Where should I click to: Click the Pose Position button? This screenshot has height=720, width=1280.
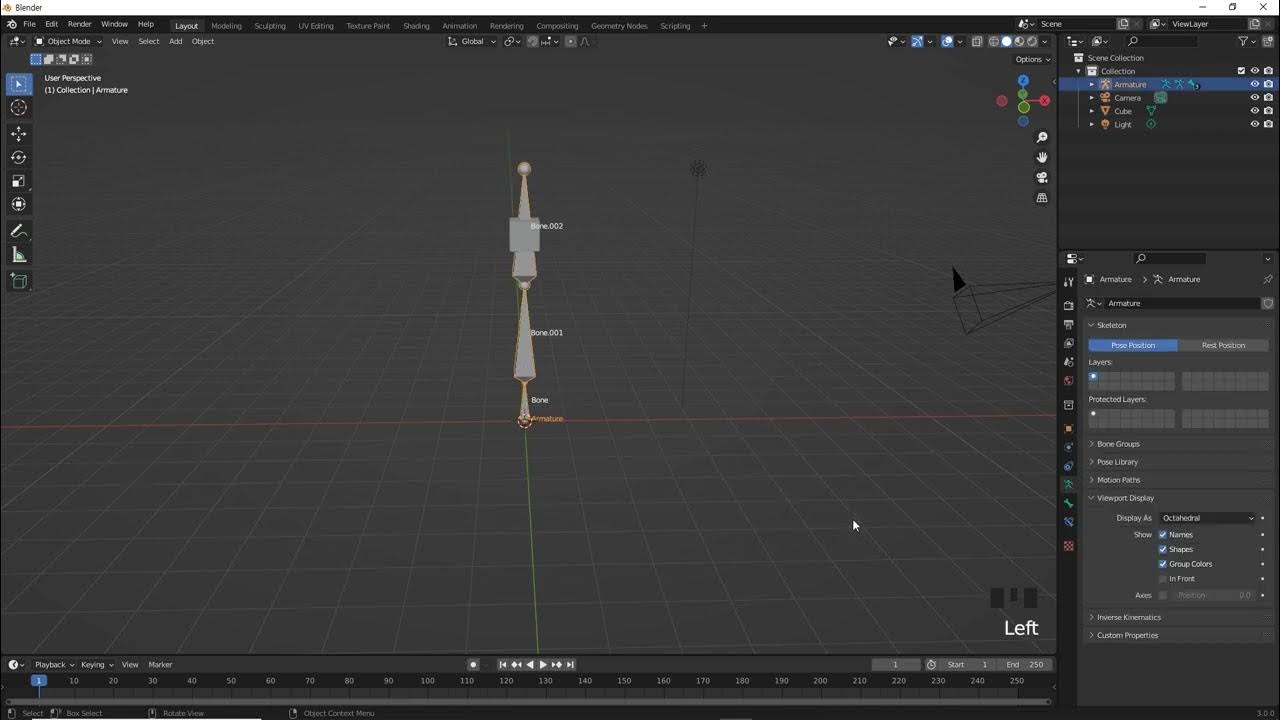pyautogui.click(x=1133, y=345)
